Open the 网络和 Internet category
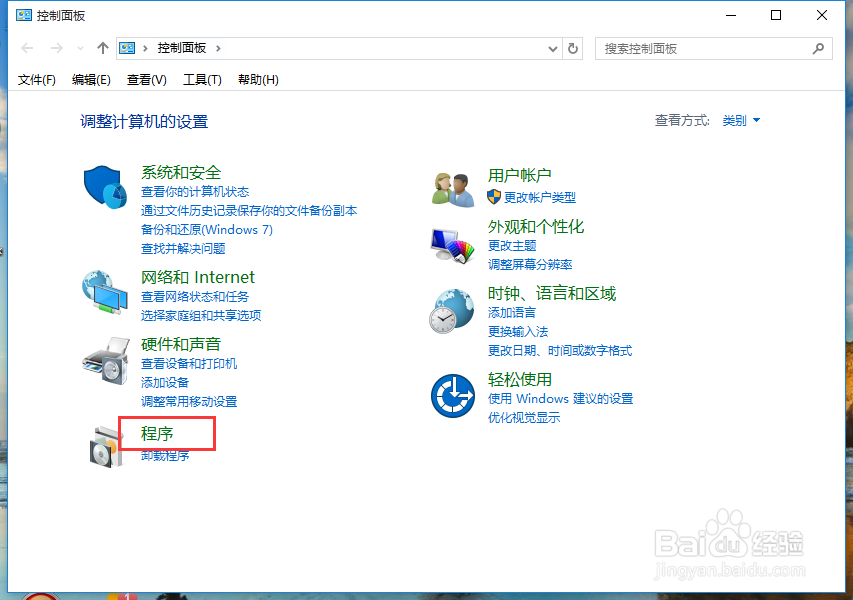Image resolution: width=853 pixels, height=600 pixels. point(197,277)
